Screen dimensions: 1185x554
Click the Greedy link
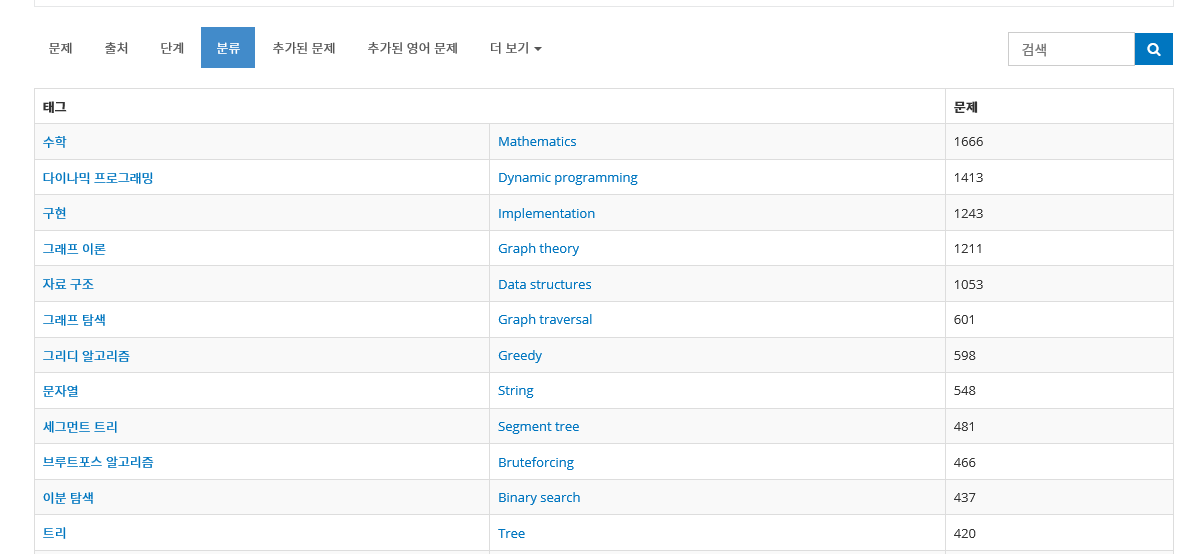tap(519, 355)
